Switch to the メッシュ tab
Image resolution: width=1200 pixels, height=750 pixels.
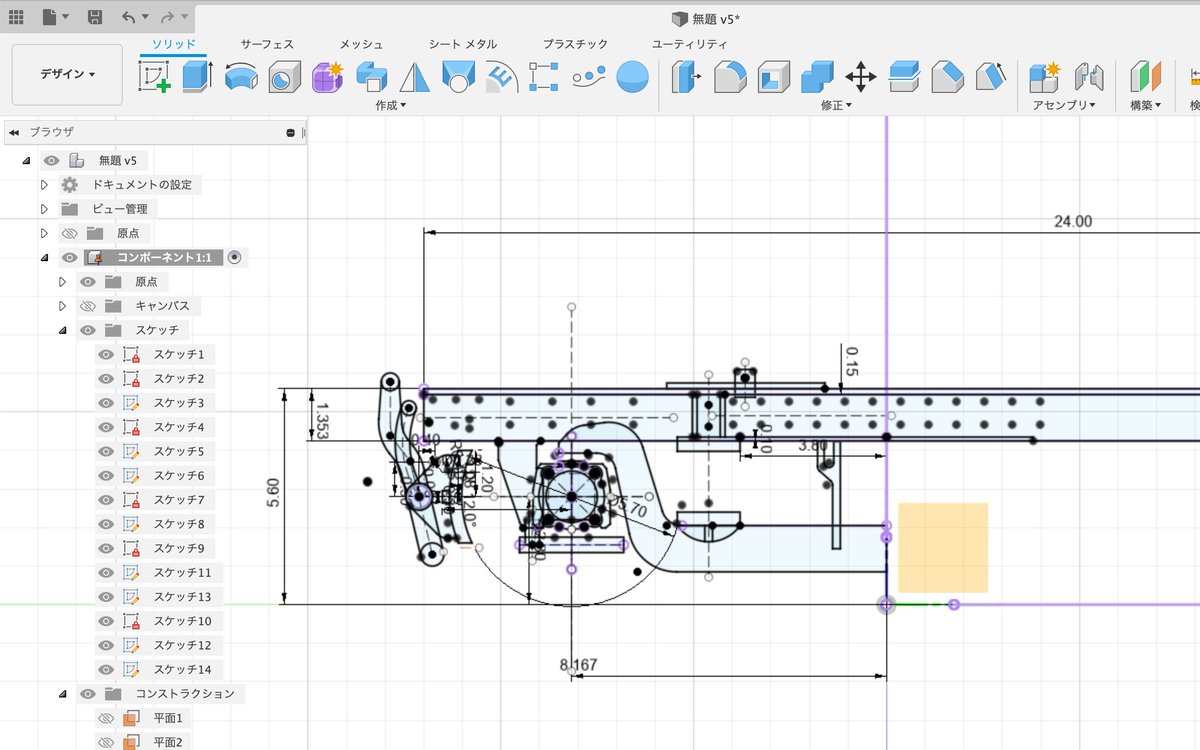(361, 44)
